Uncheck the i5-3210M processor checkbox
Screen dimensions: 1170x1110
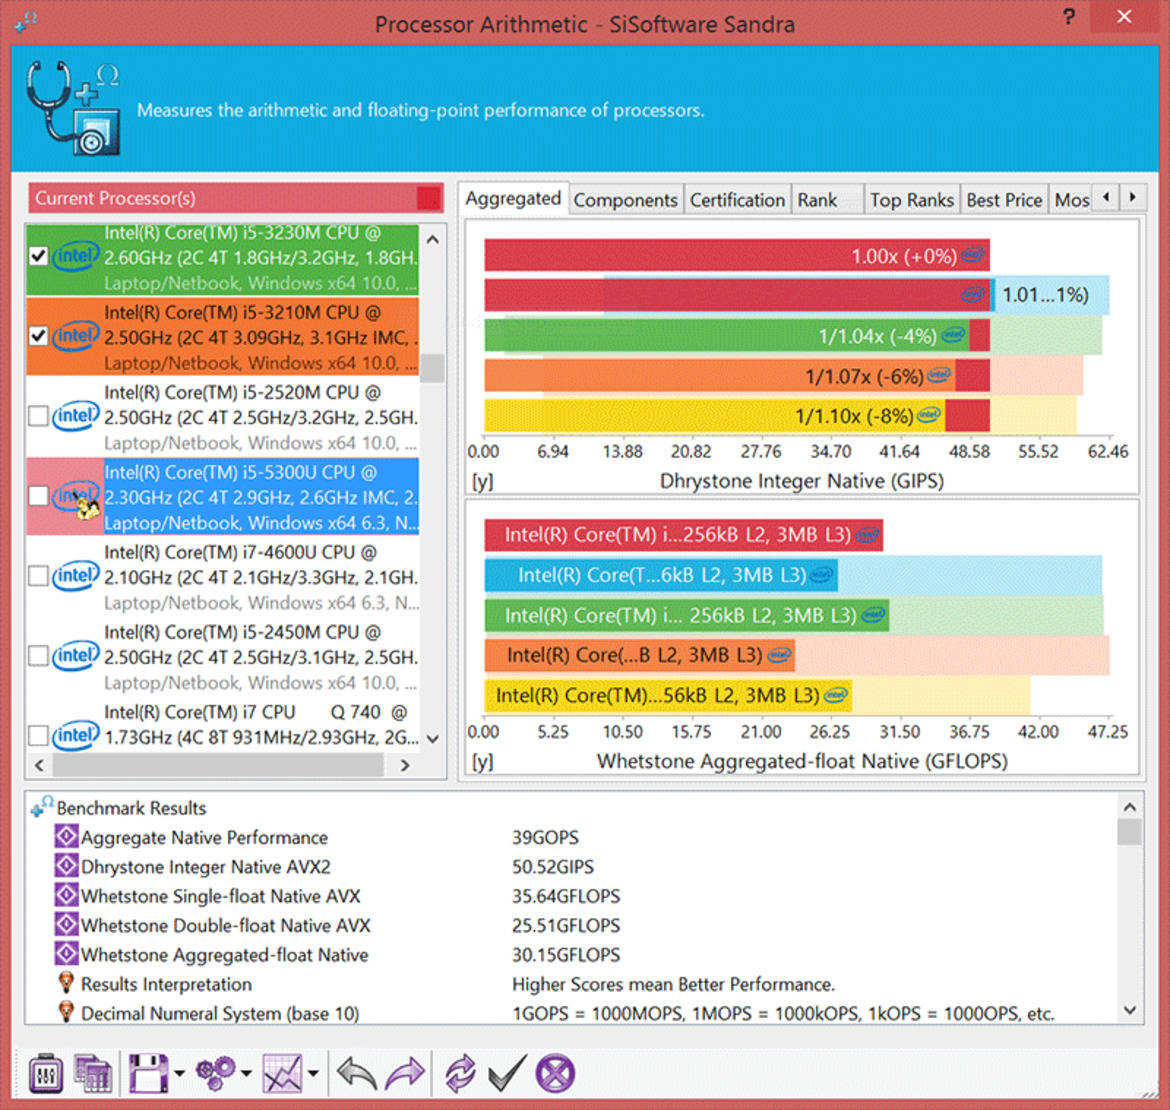38,336
